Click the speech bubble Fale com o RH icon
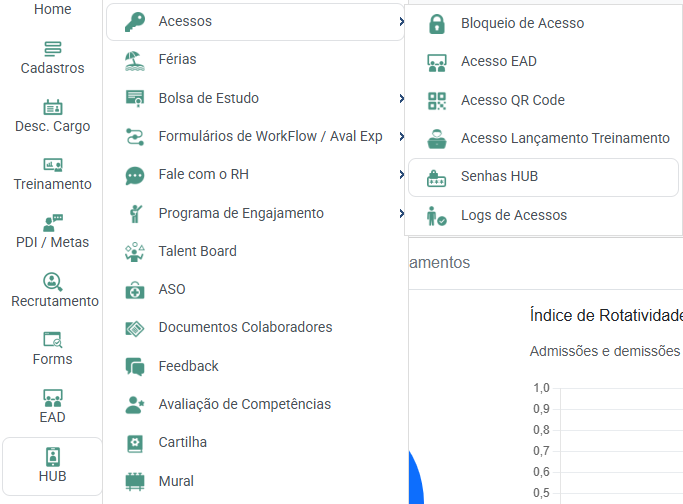683x504 pixels. pyautogui.click(x=135, y=175)
